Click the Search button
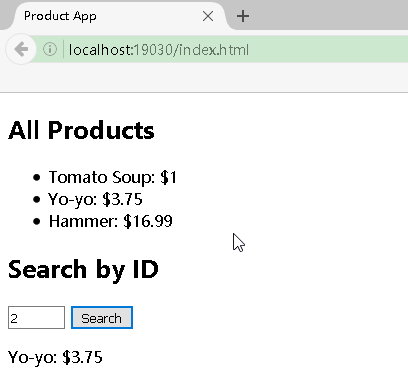The height and width of the screenshot is (379, 408). coord(102,318)
